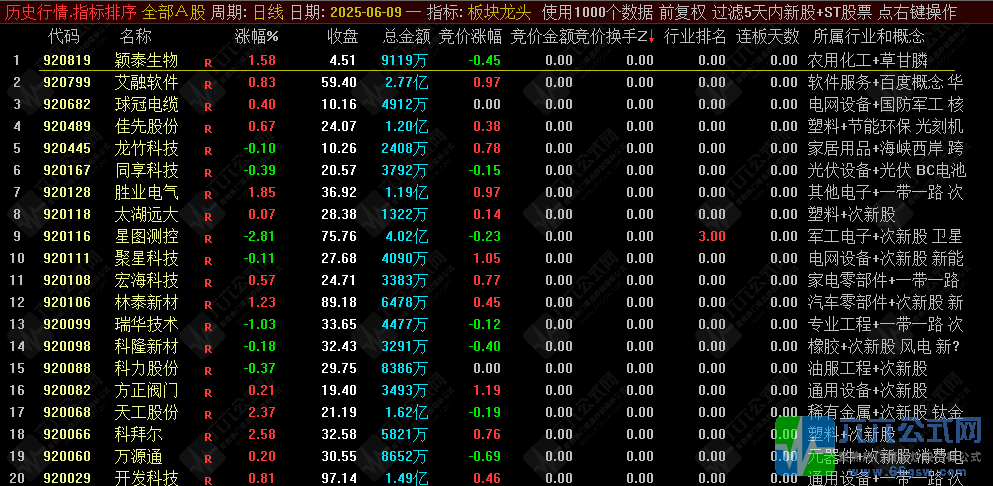The width and height of the screenshot is (993, 486).
Task: Select stock name 同享科技
Action: tap(147, 170)
